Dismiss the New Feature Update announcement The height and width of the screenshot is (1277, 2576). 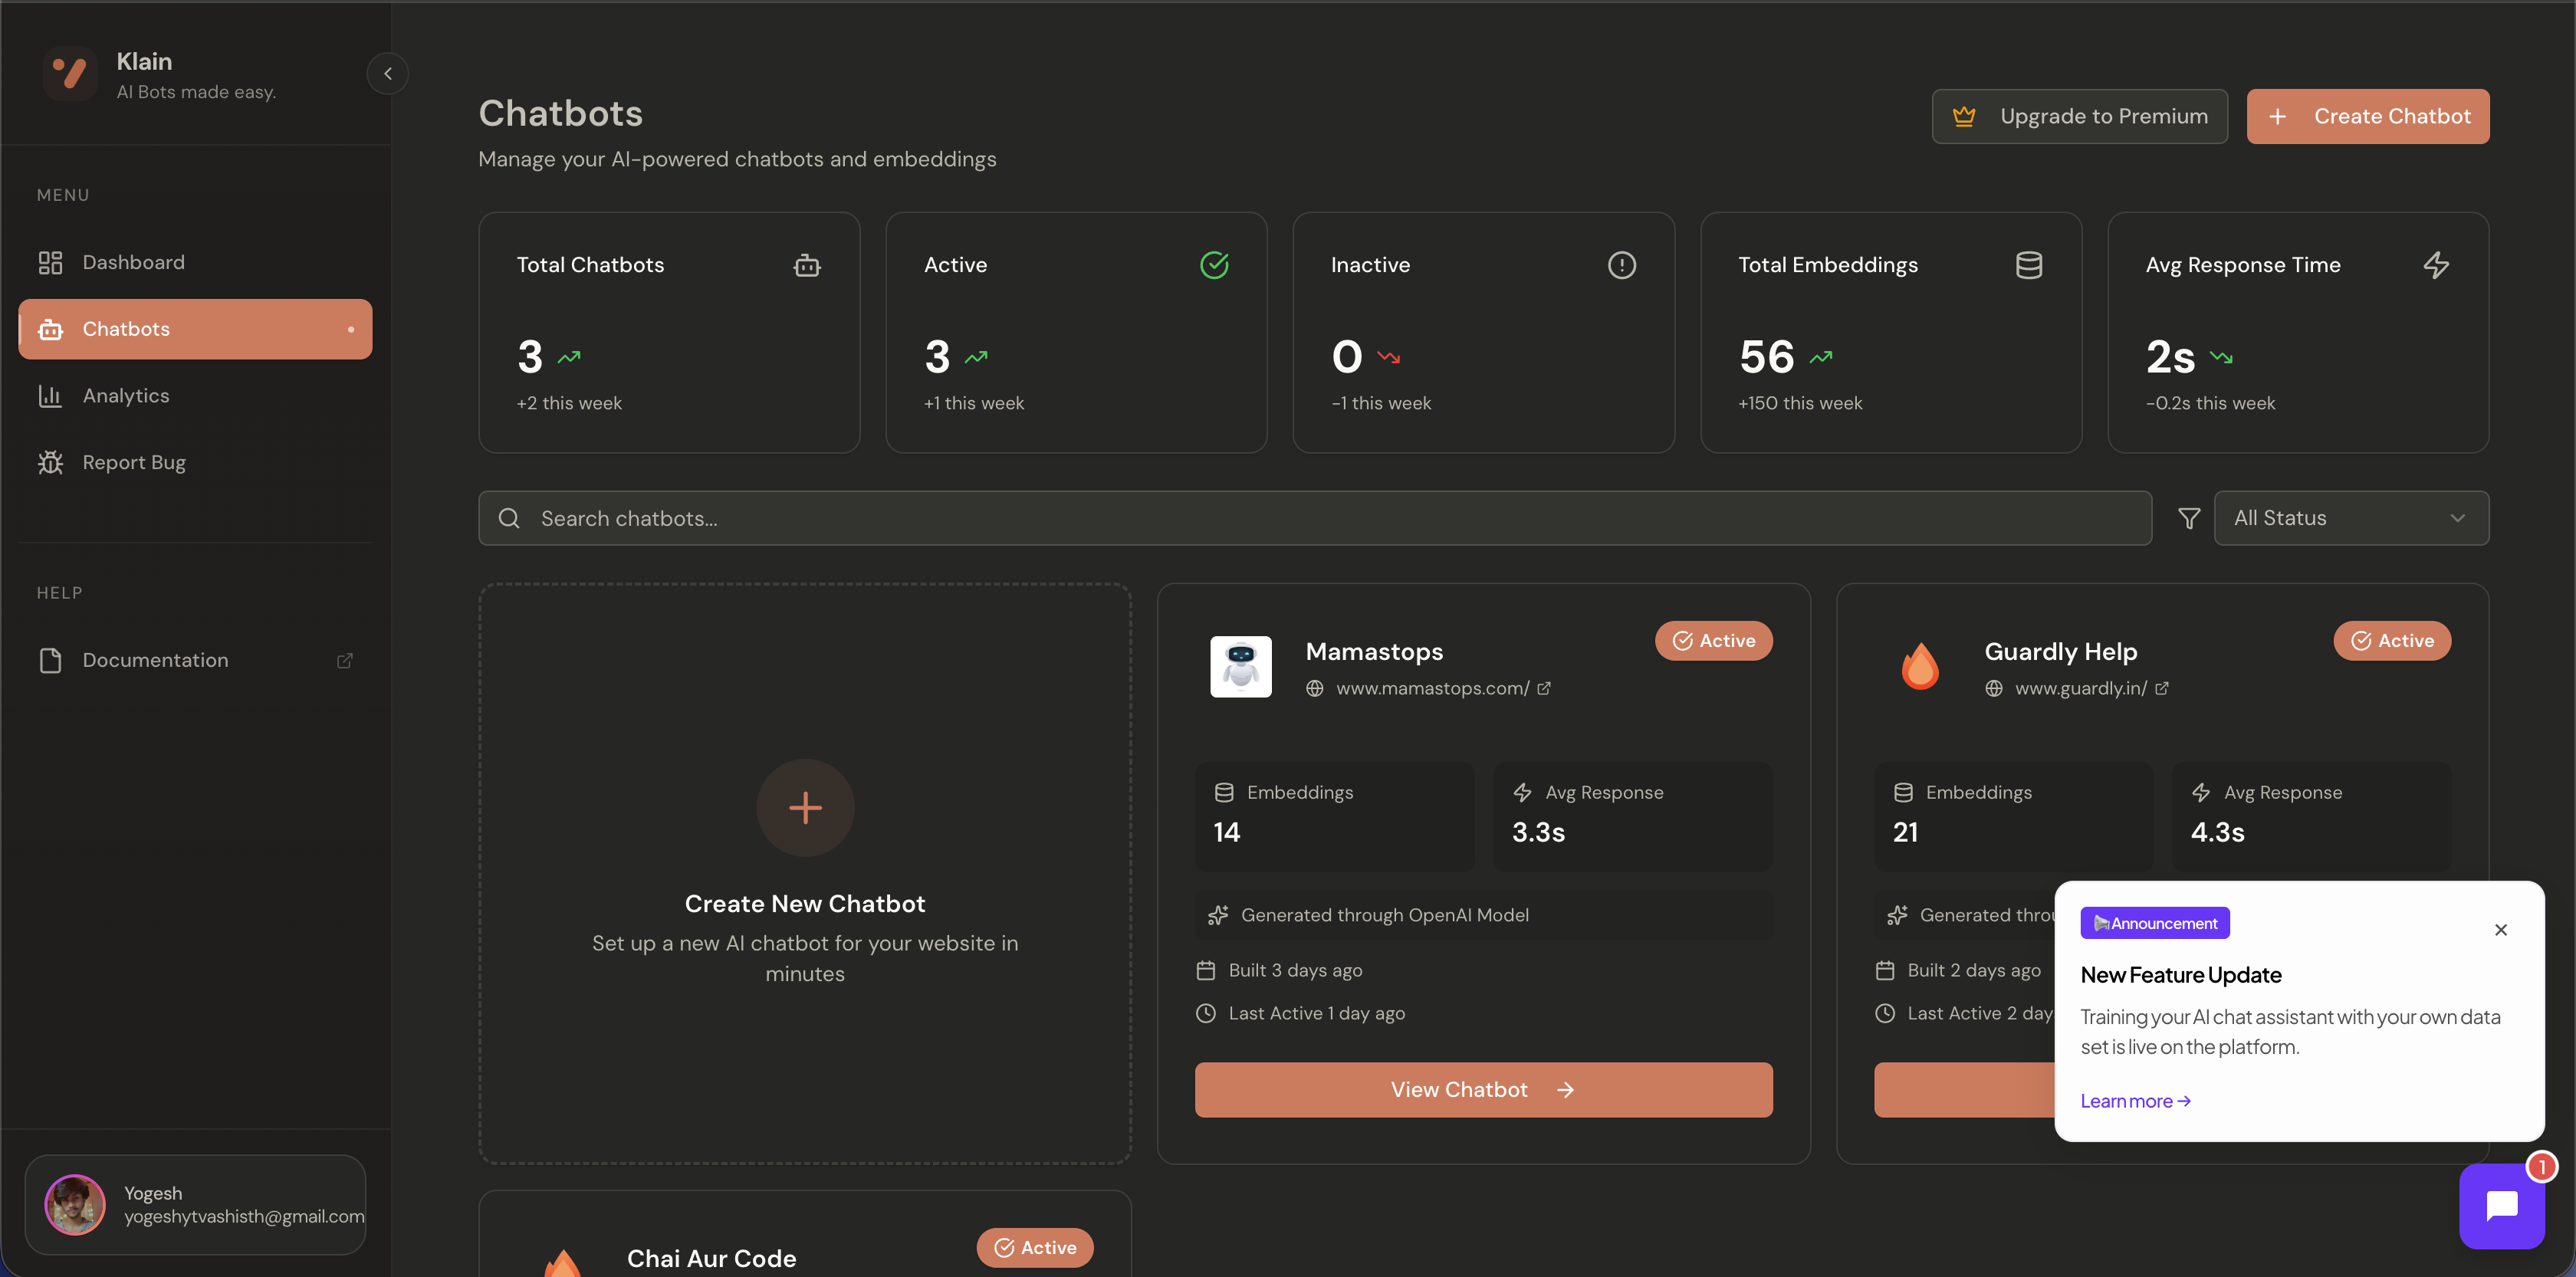2501,930
